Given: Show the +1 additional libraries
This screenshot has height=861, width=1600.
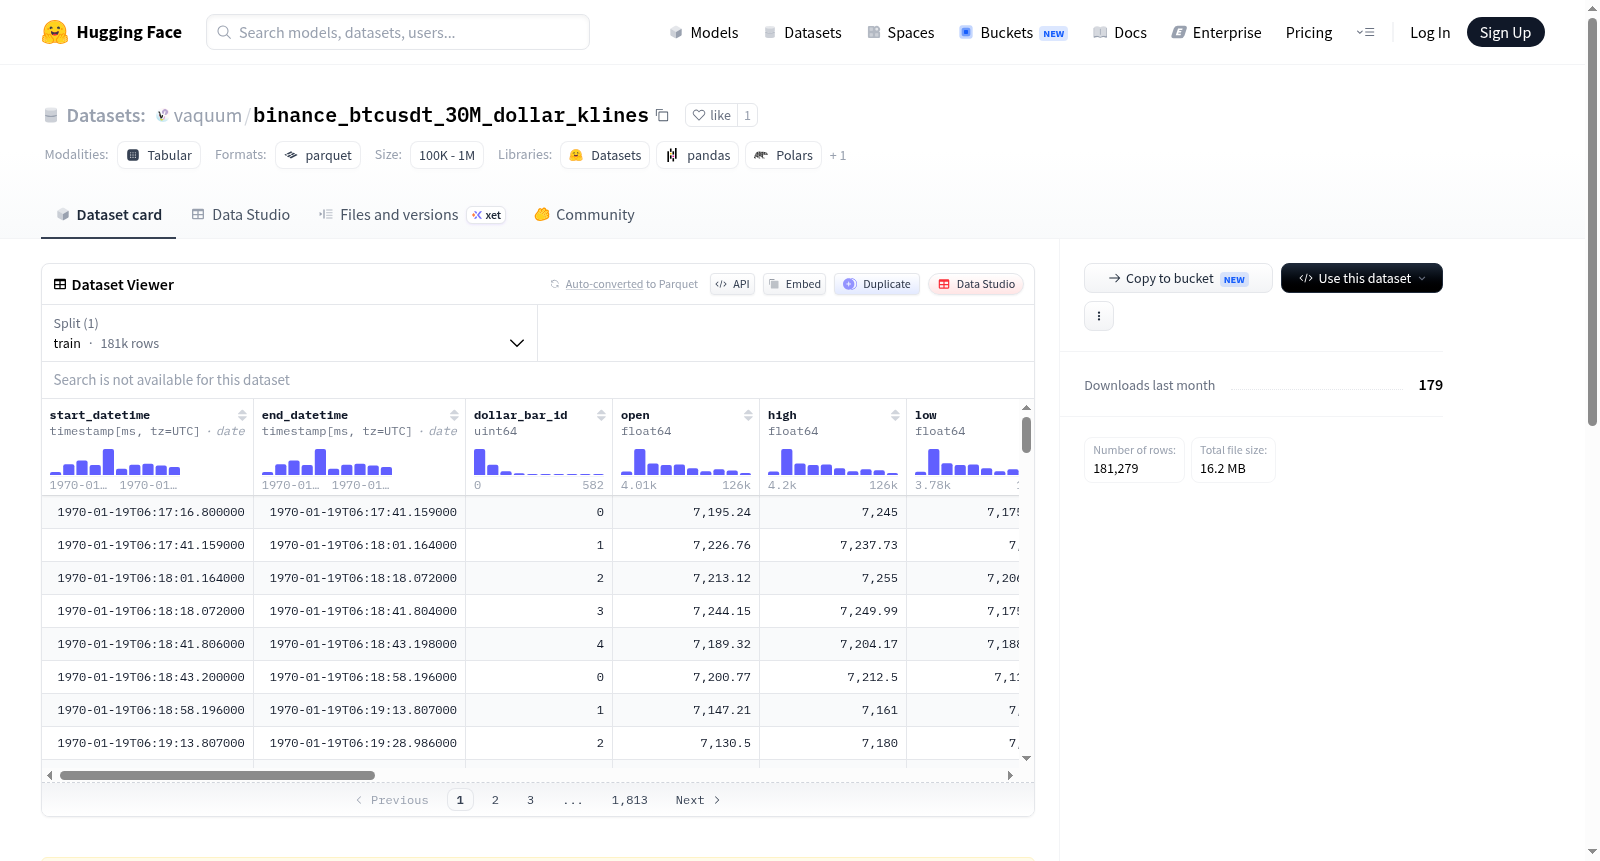Looking at the screenshot, I should click(x=838, y=155).
